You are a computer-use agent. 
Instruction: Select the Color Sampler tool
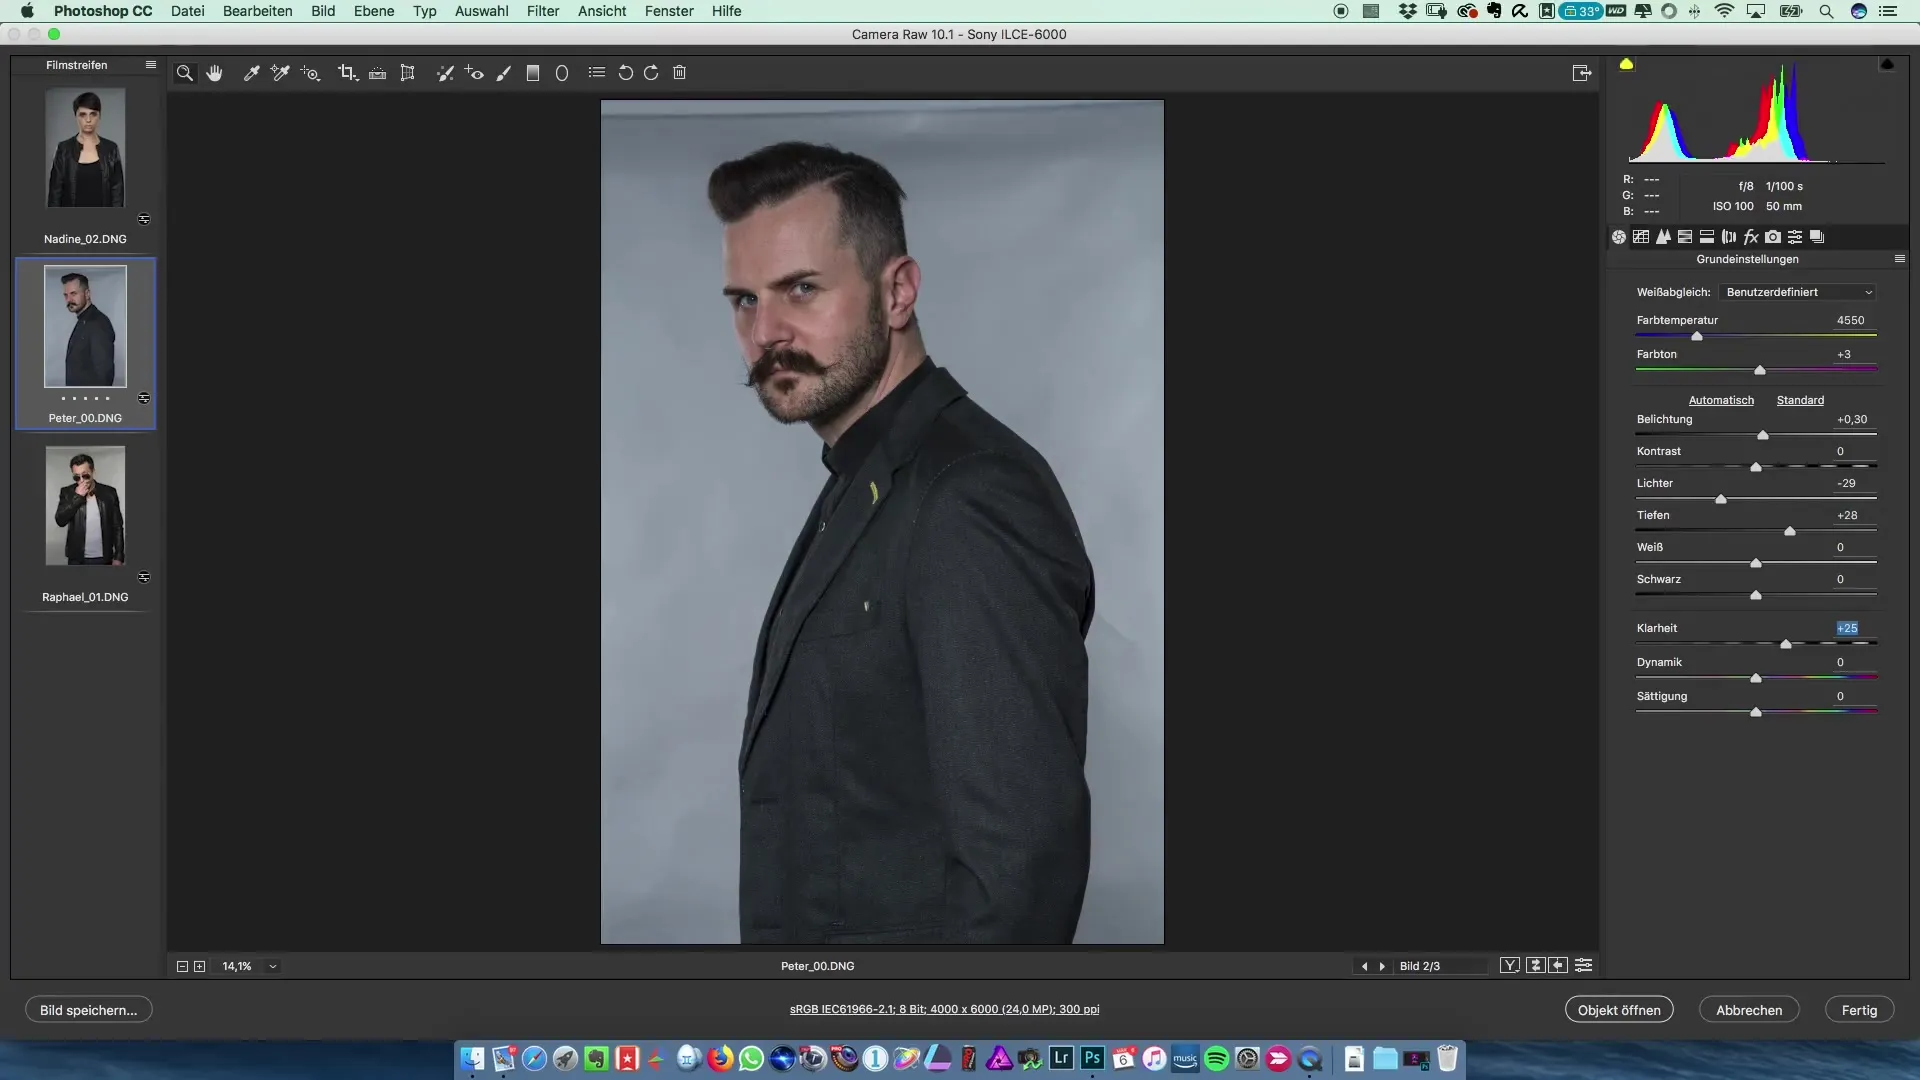click(x=280, y=73)
